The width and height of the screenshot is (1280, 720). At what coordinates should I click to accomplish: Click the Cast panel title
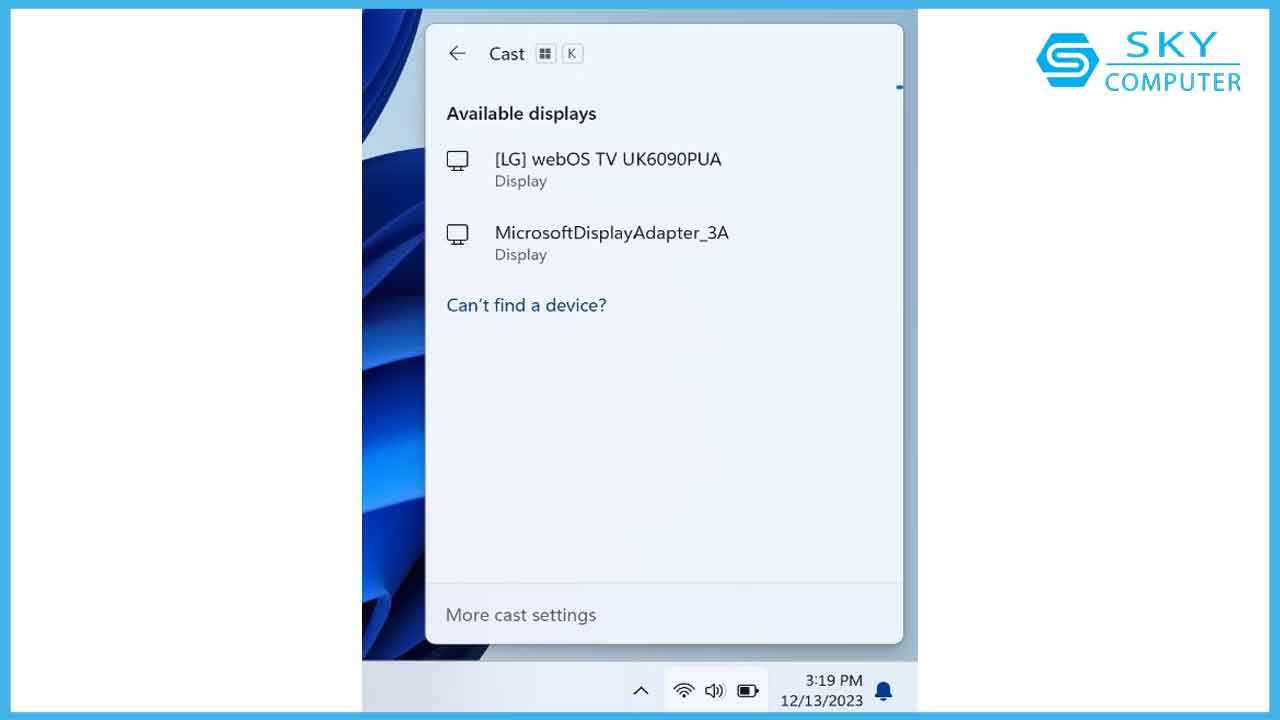tap(507, 54)
